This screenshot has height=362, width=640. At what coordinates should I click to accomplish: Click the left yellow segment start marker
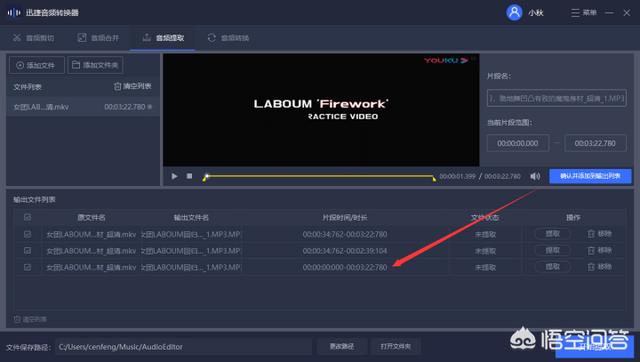(205, 178)
